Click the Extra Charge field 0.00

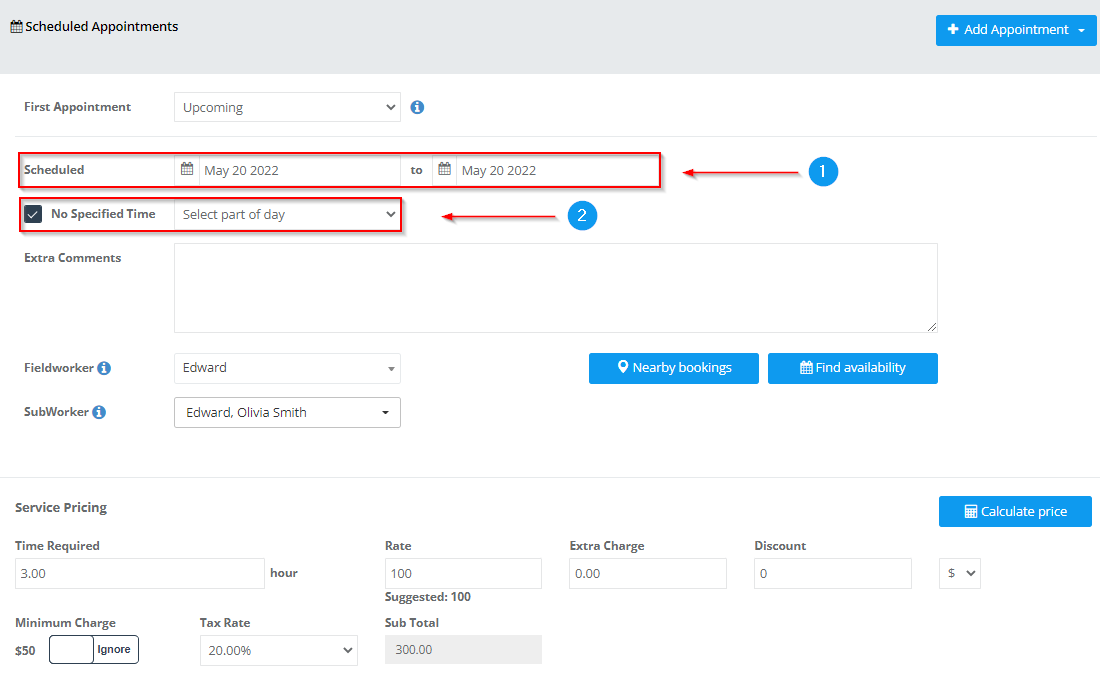(648, 574)
